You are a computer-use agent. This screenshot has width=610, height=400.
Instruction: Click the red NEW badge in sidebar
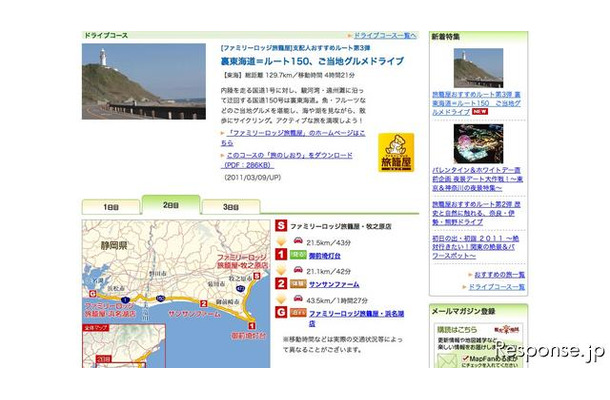point(480,112)
